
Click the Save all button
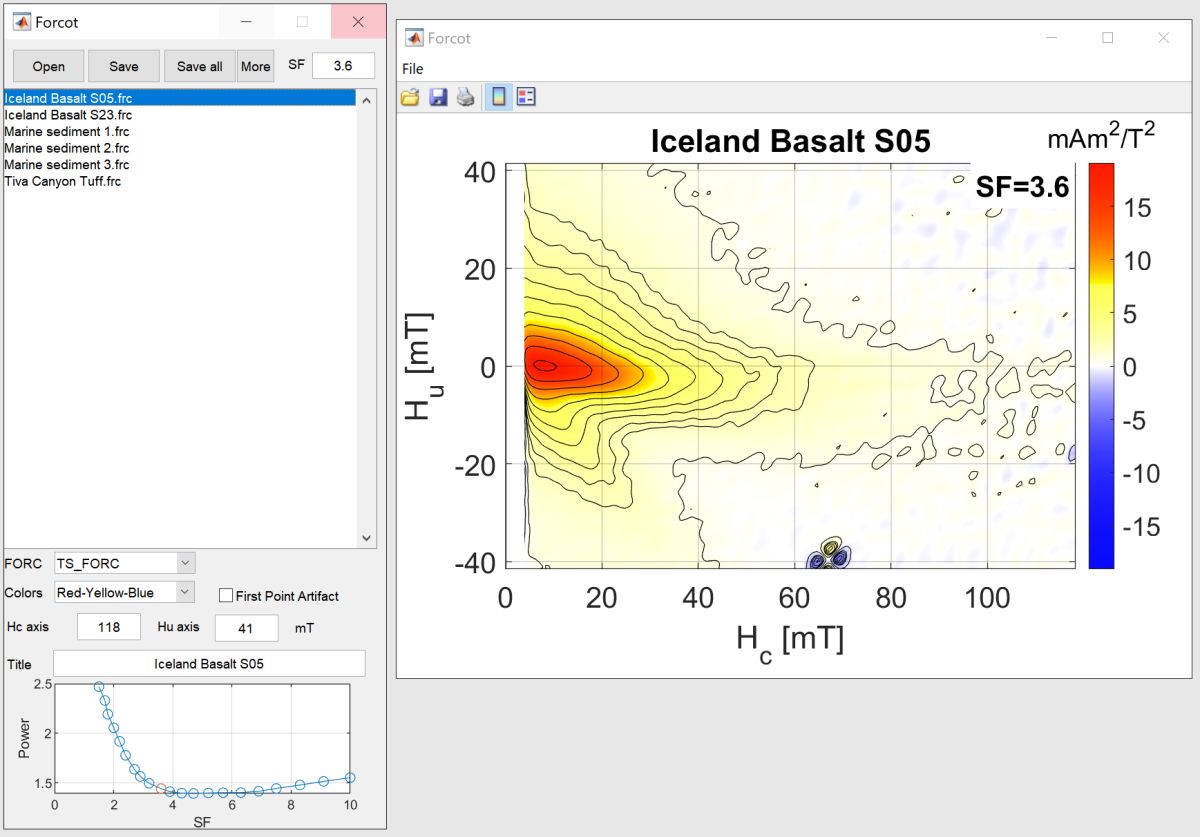click(200, 66)
